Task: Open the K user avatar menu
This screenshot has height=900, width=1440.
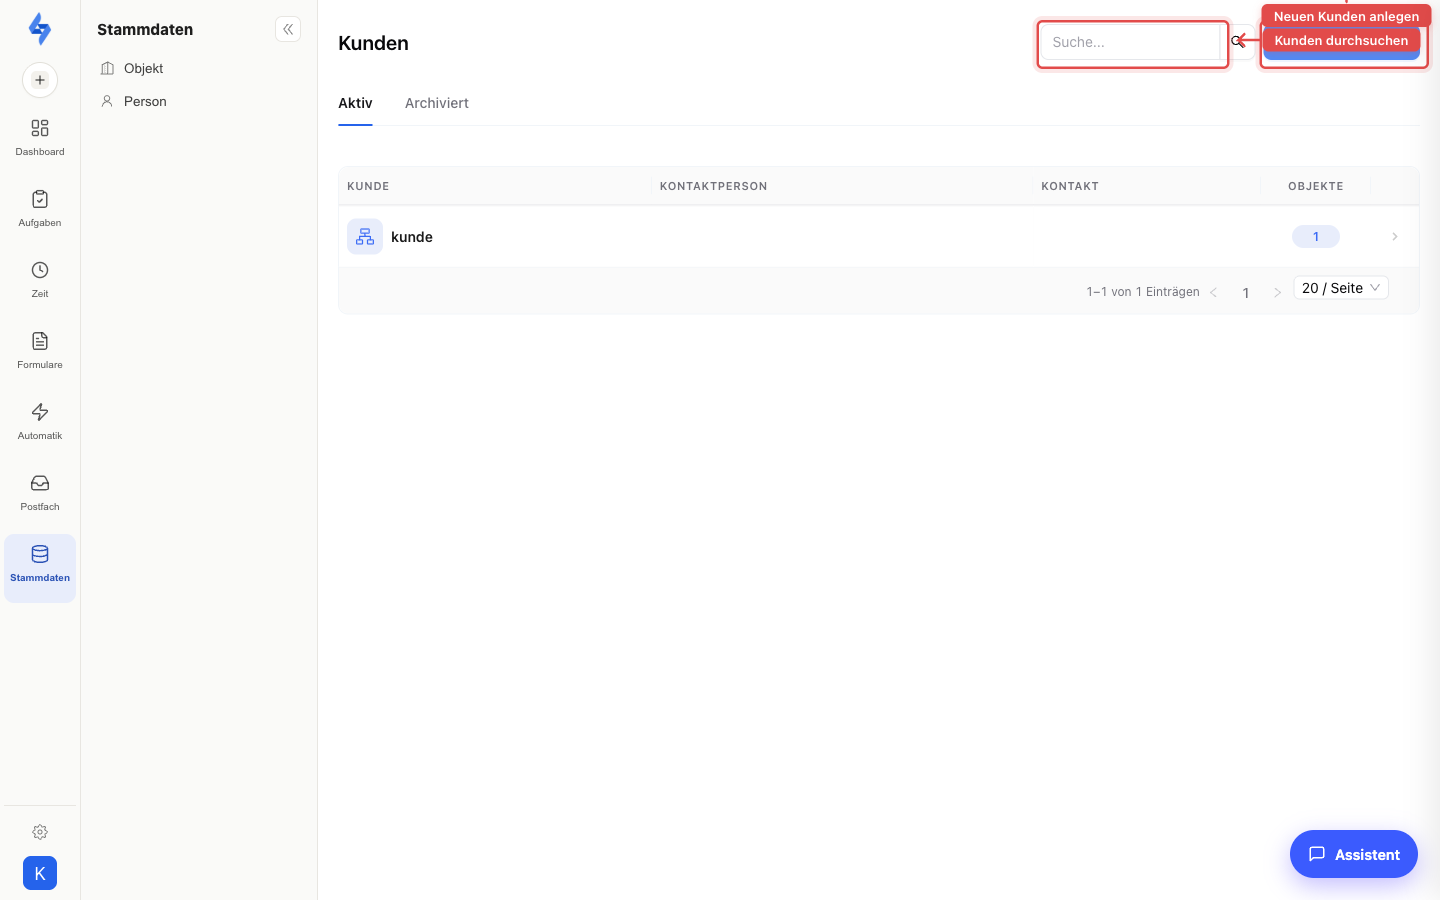Action: (40, 873)
